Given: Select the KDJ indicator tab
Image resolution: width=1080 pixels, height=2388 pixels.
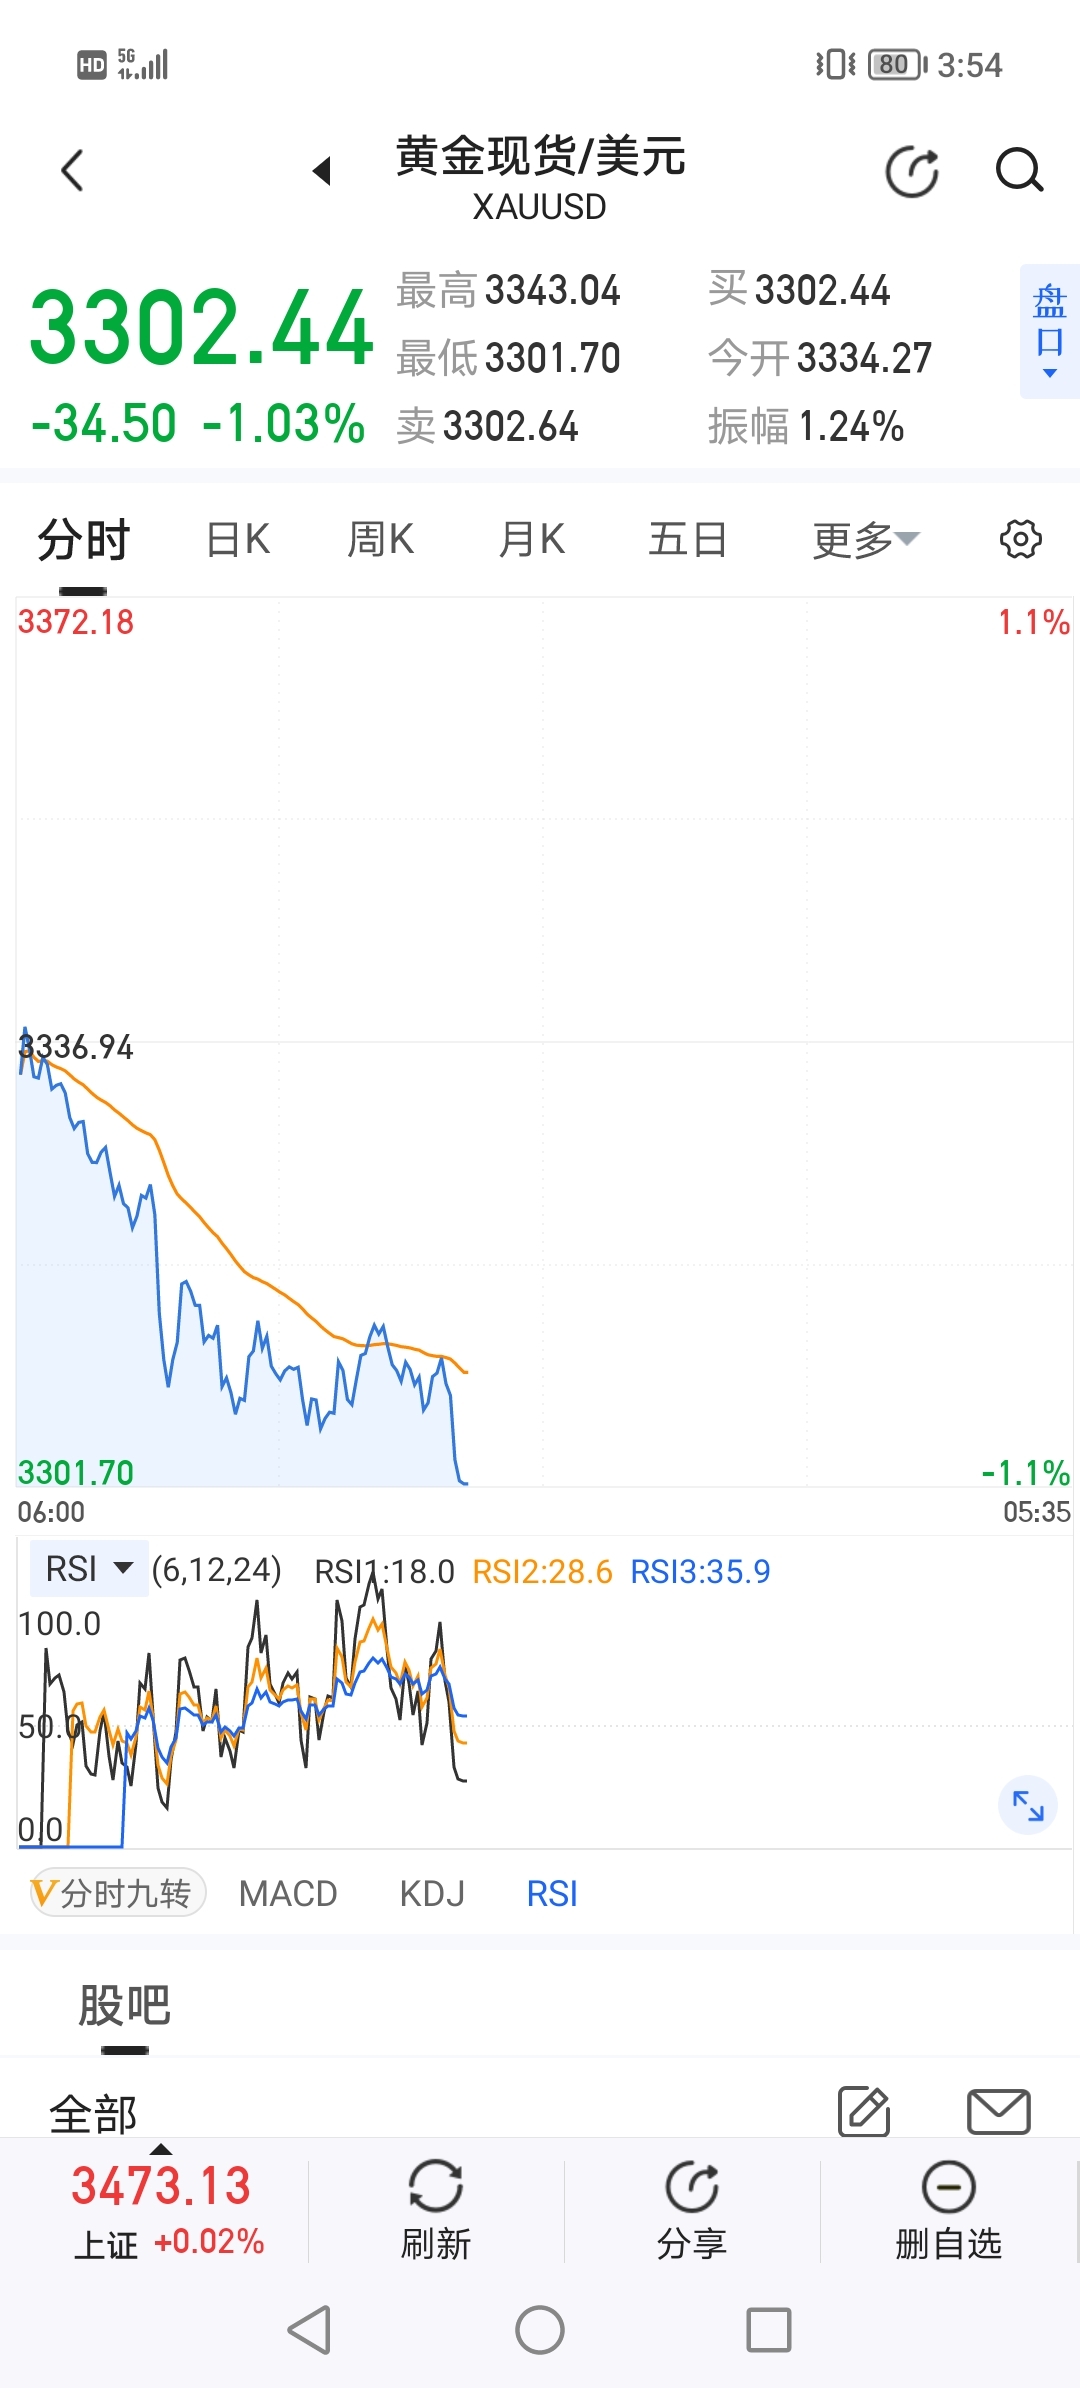Looking at the screenshot, I should coord(432,1894).
